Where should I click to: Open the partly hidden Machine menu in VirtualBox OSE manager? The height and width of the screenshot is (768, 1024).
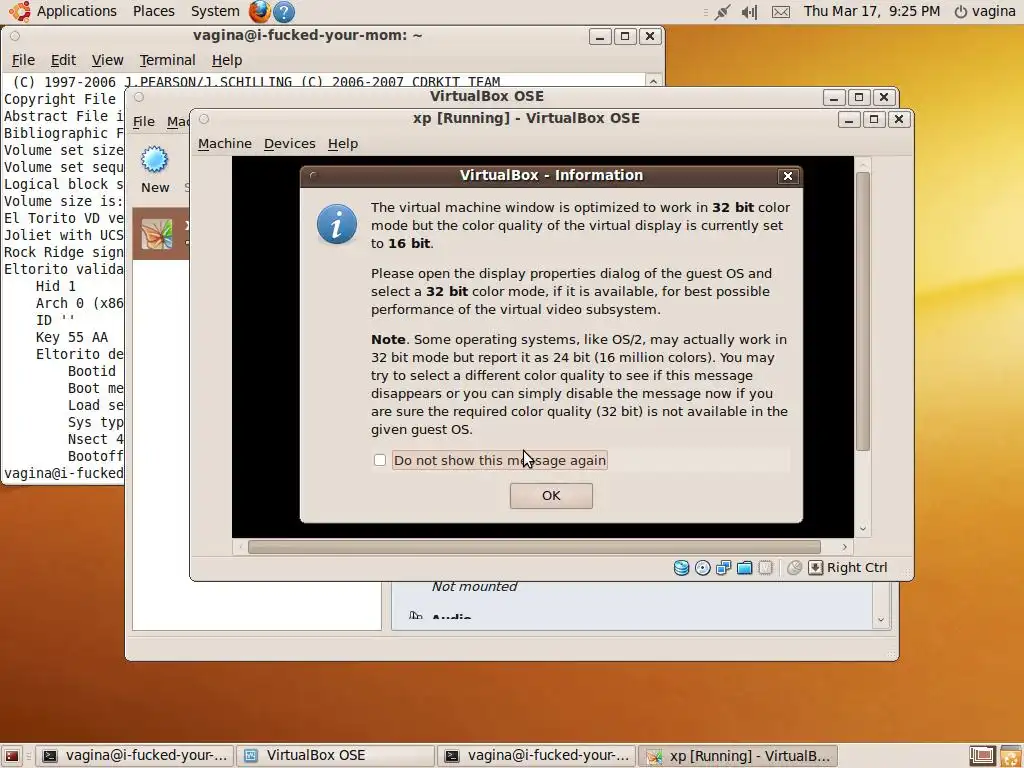(x=178, y=121)
